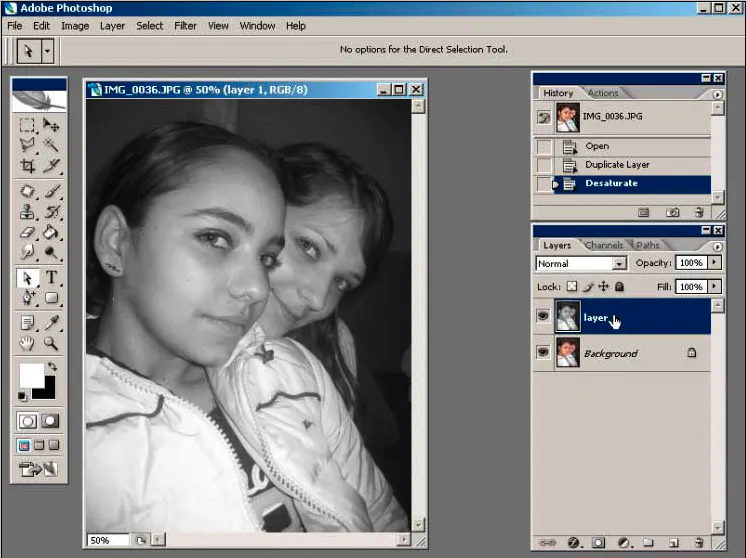Switch to the Actions tab

[x=603, y=93]
